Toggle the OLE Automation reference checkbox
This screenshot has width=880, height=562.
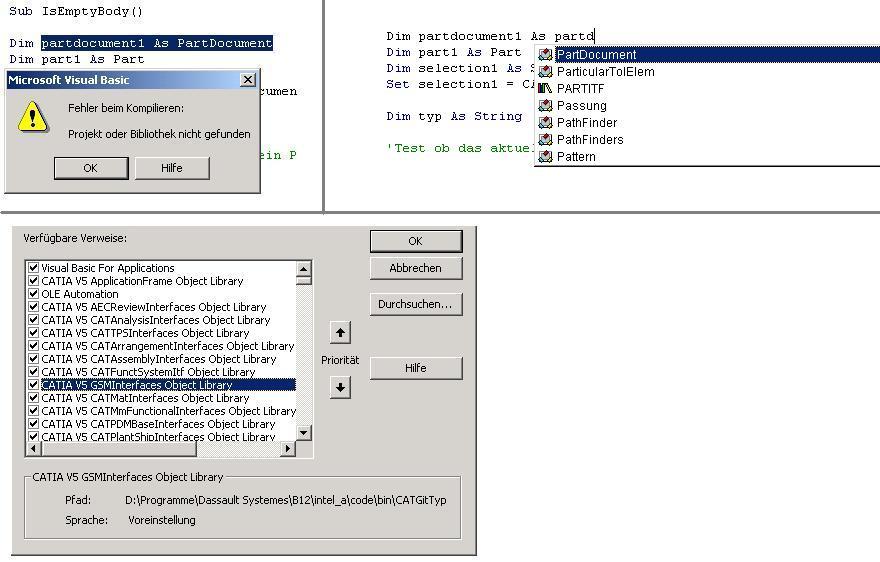[x=34, y=294]
